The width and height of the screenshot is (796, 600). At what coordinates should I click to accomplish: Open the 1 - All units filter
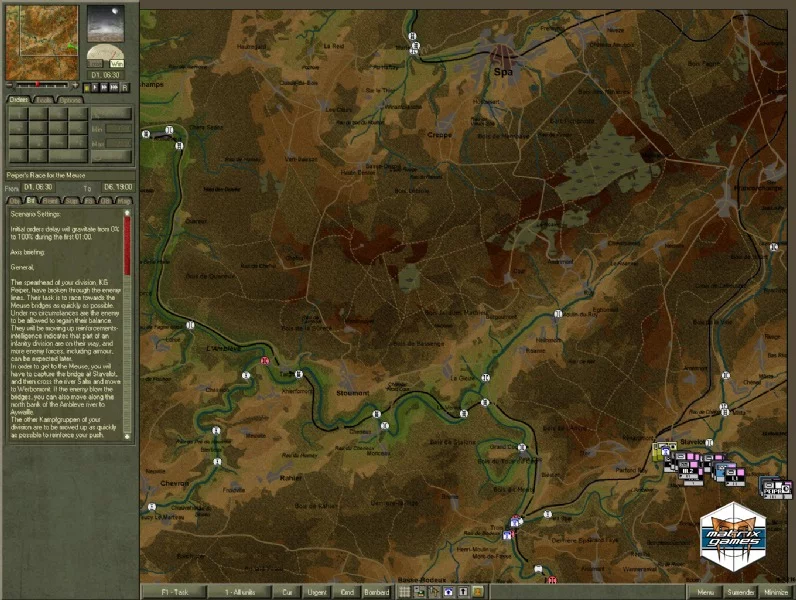[240, 592]
